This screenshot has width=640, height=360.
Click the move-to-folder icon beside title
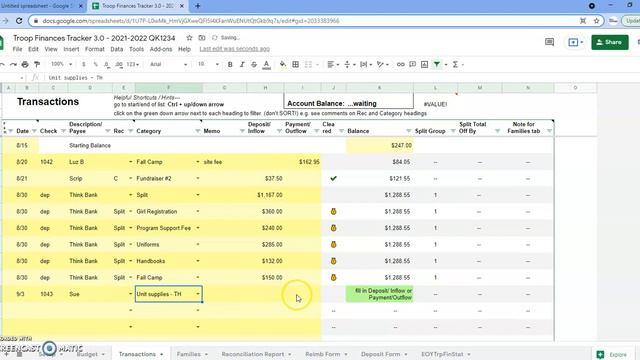pyautogui.click(x=202, y=38)
